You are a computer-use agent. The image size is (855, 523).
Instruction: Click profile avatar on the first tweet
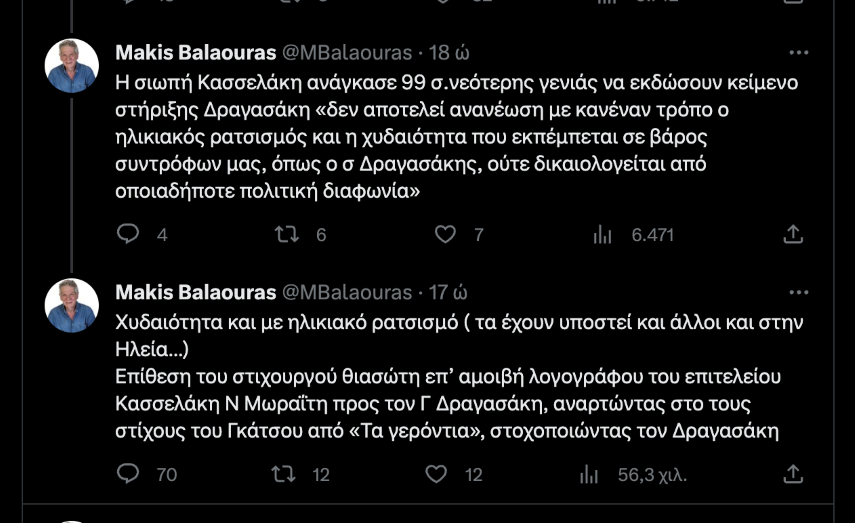72,67
